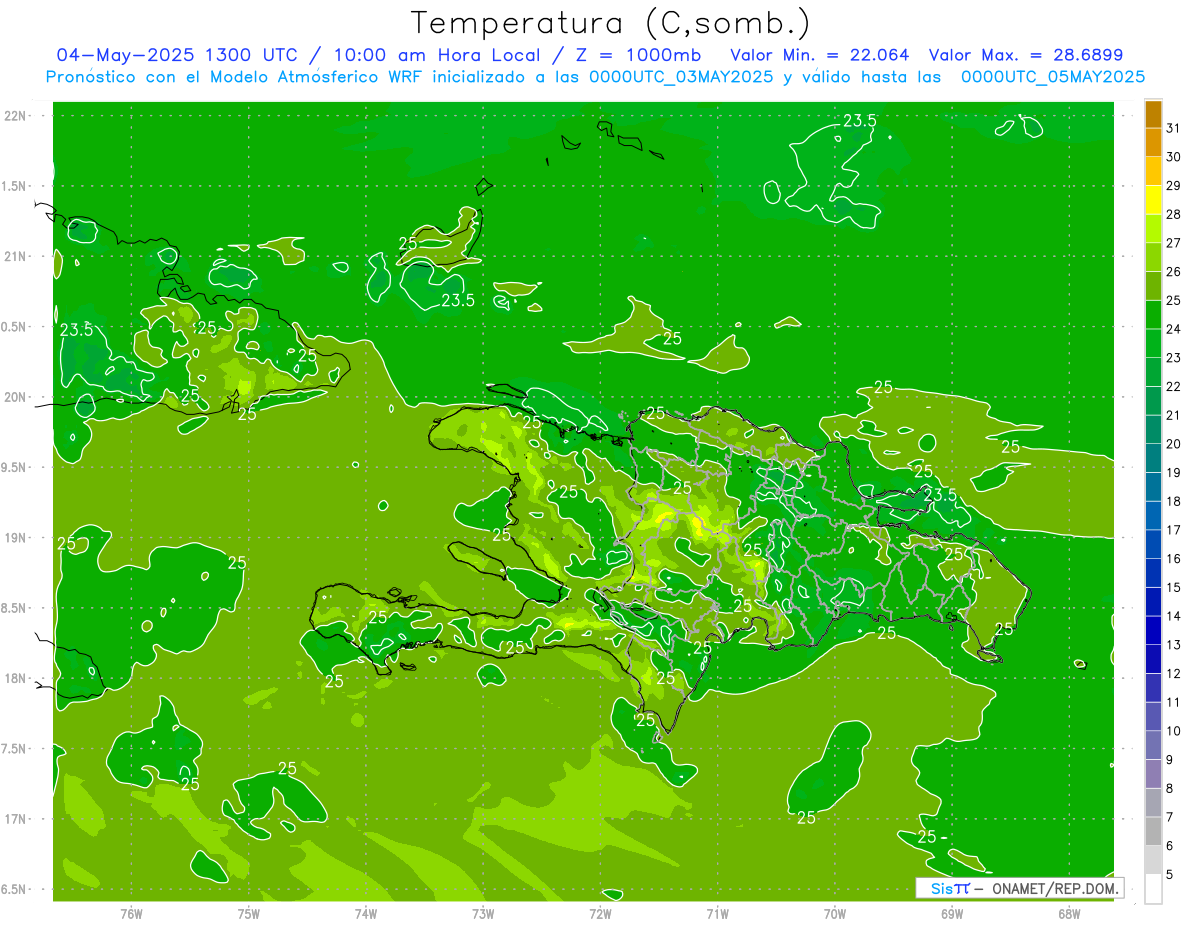Click the latitude label 17N
This screenshot has width=1200, height=927.
tap(16, 819)
